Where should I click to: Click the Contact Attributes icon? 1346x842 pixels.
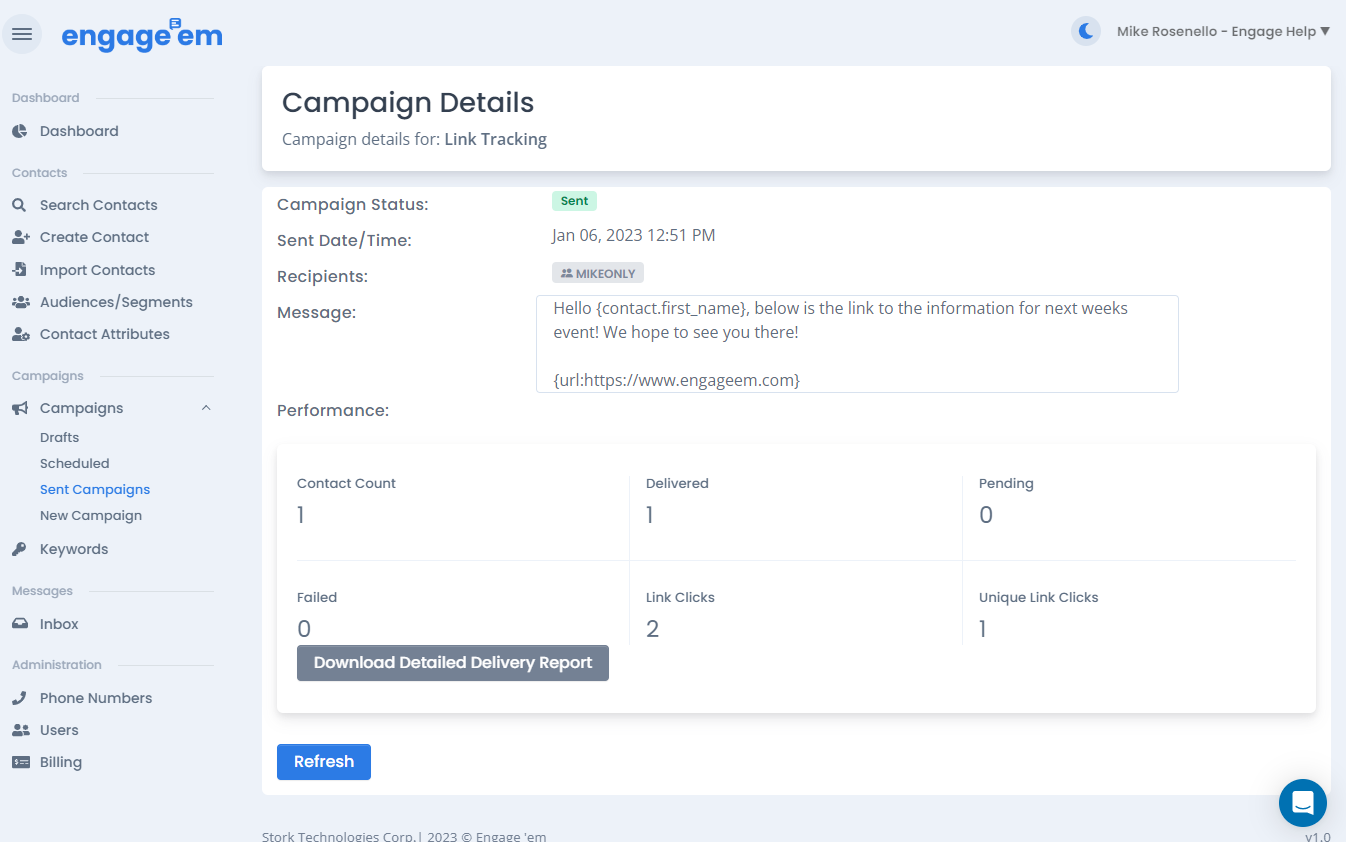(20, 334)
